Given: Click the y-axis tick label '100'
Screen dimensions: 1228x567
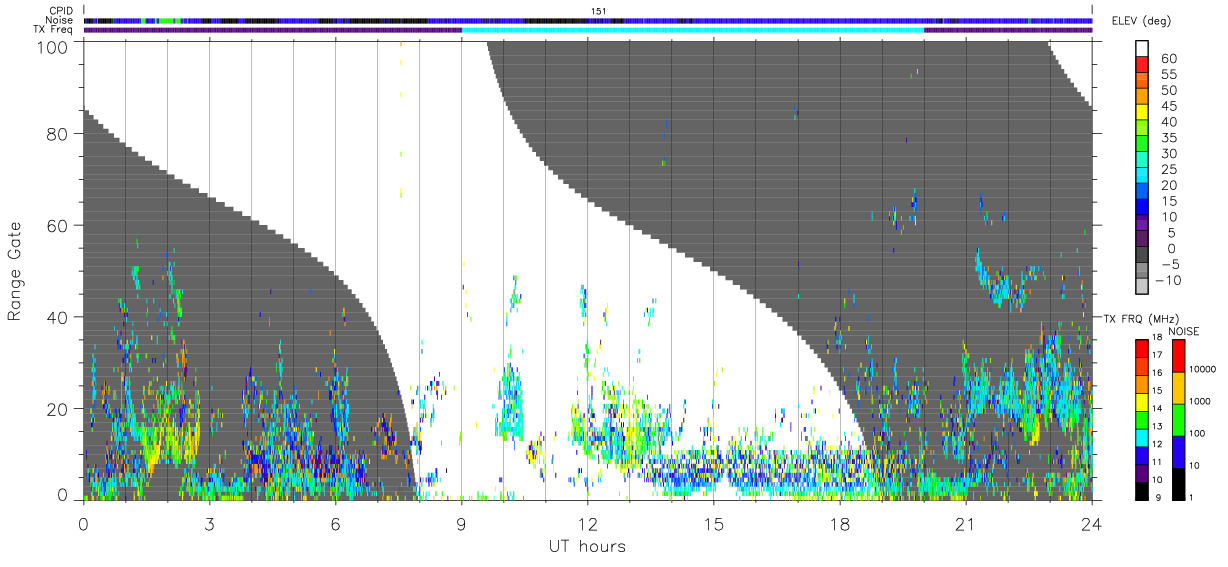Looking at the screenshot, I should (x=53, y=46).
